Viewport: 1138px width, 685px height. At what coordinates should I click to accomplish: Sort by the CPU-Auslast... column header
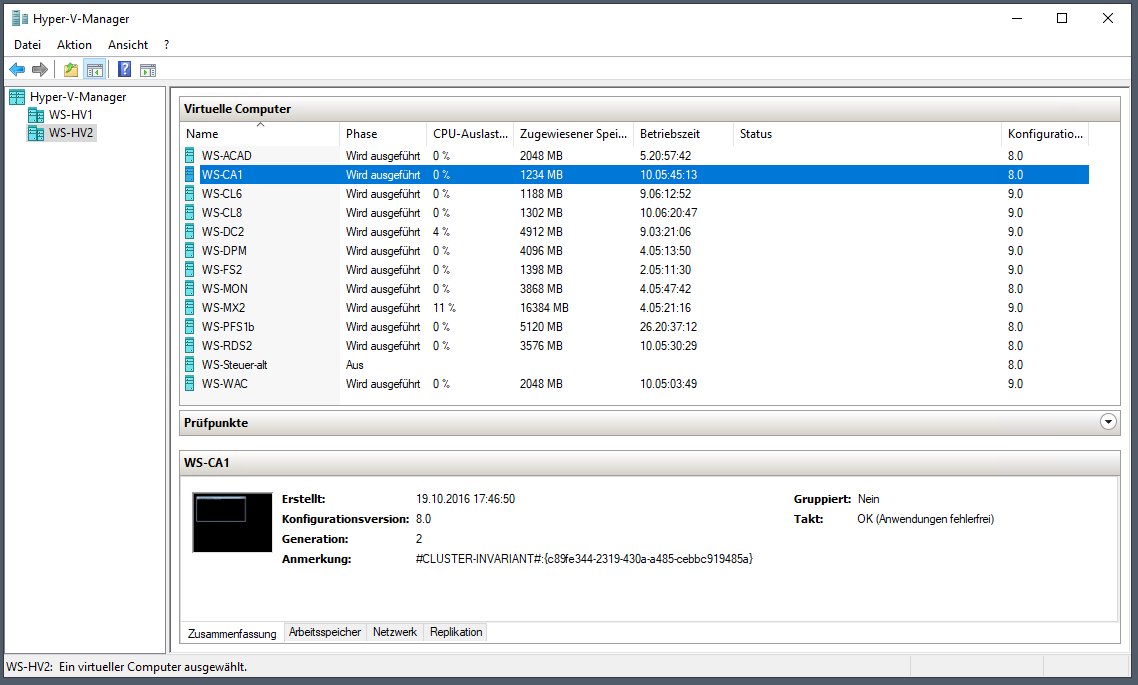point(470,134)
